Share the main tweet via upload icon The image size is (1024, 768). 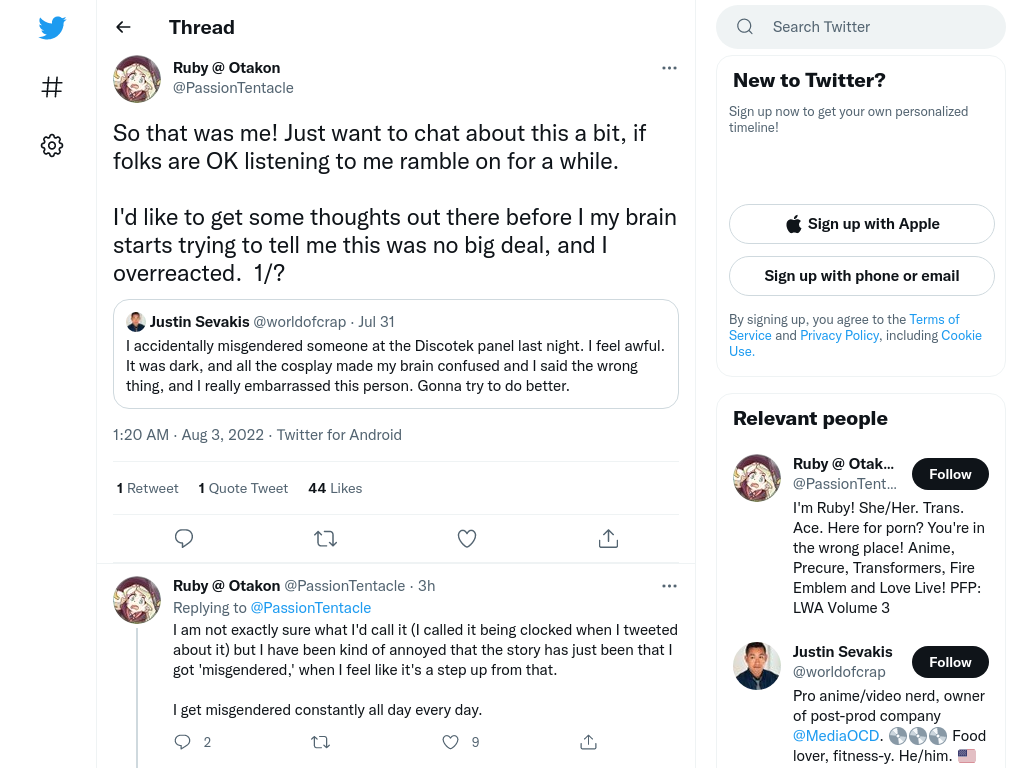click(x=608, y=538)
